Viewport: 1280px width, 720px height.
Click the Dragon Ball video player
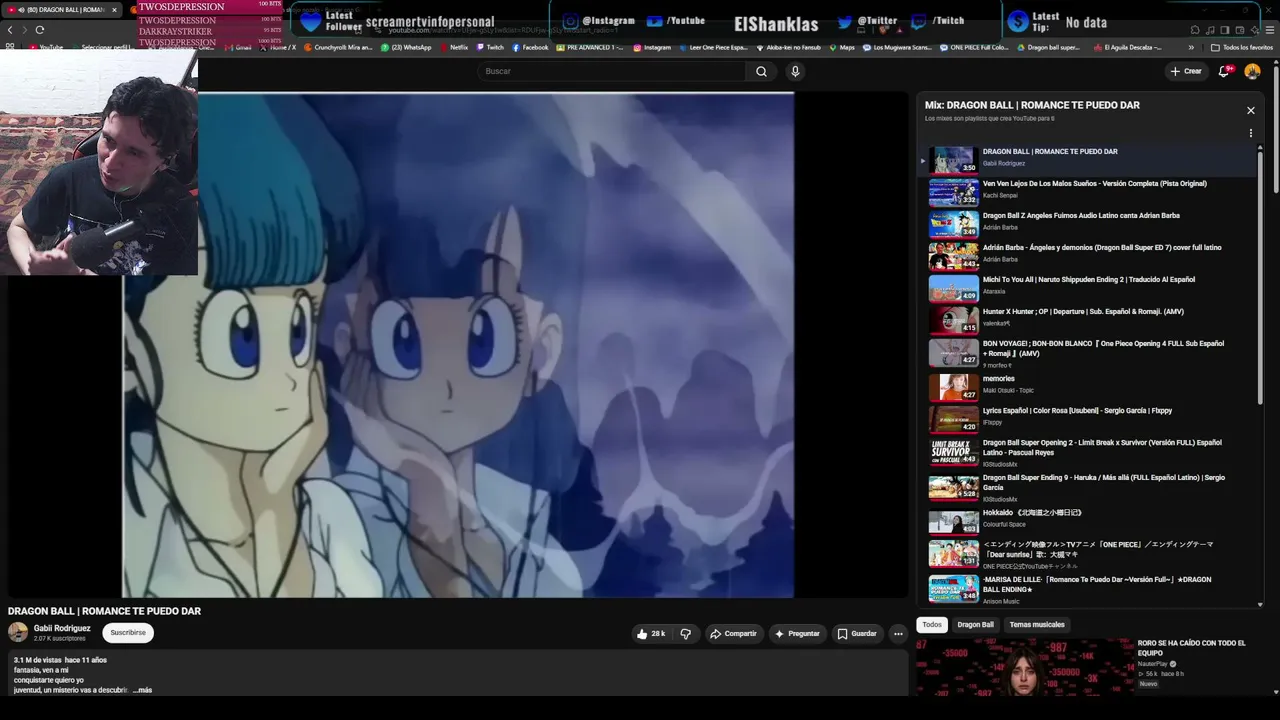458,345
